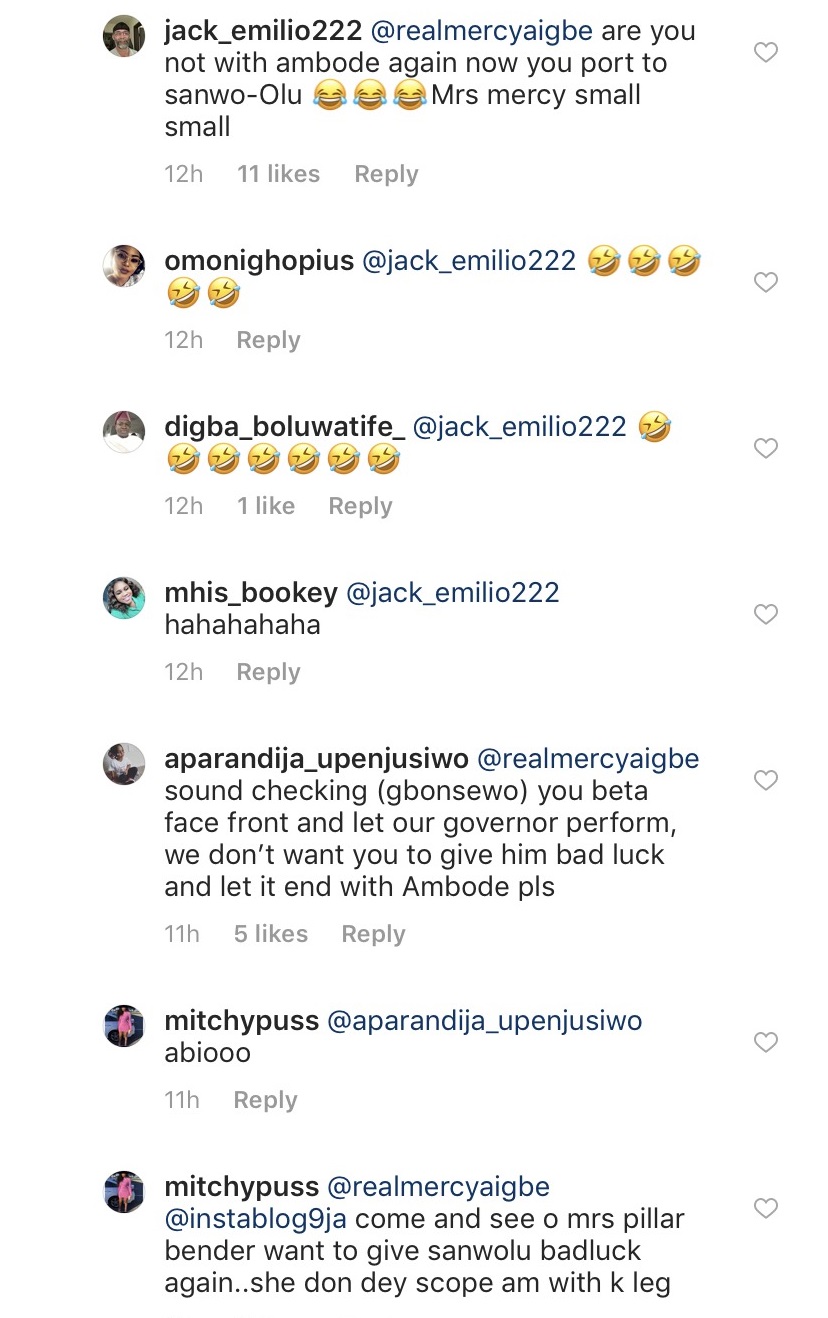Open the 1 like on digba_boluwatife_'s comment

click(265, 506)
